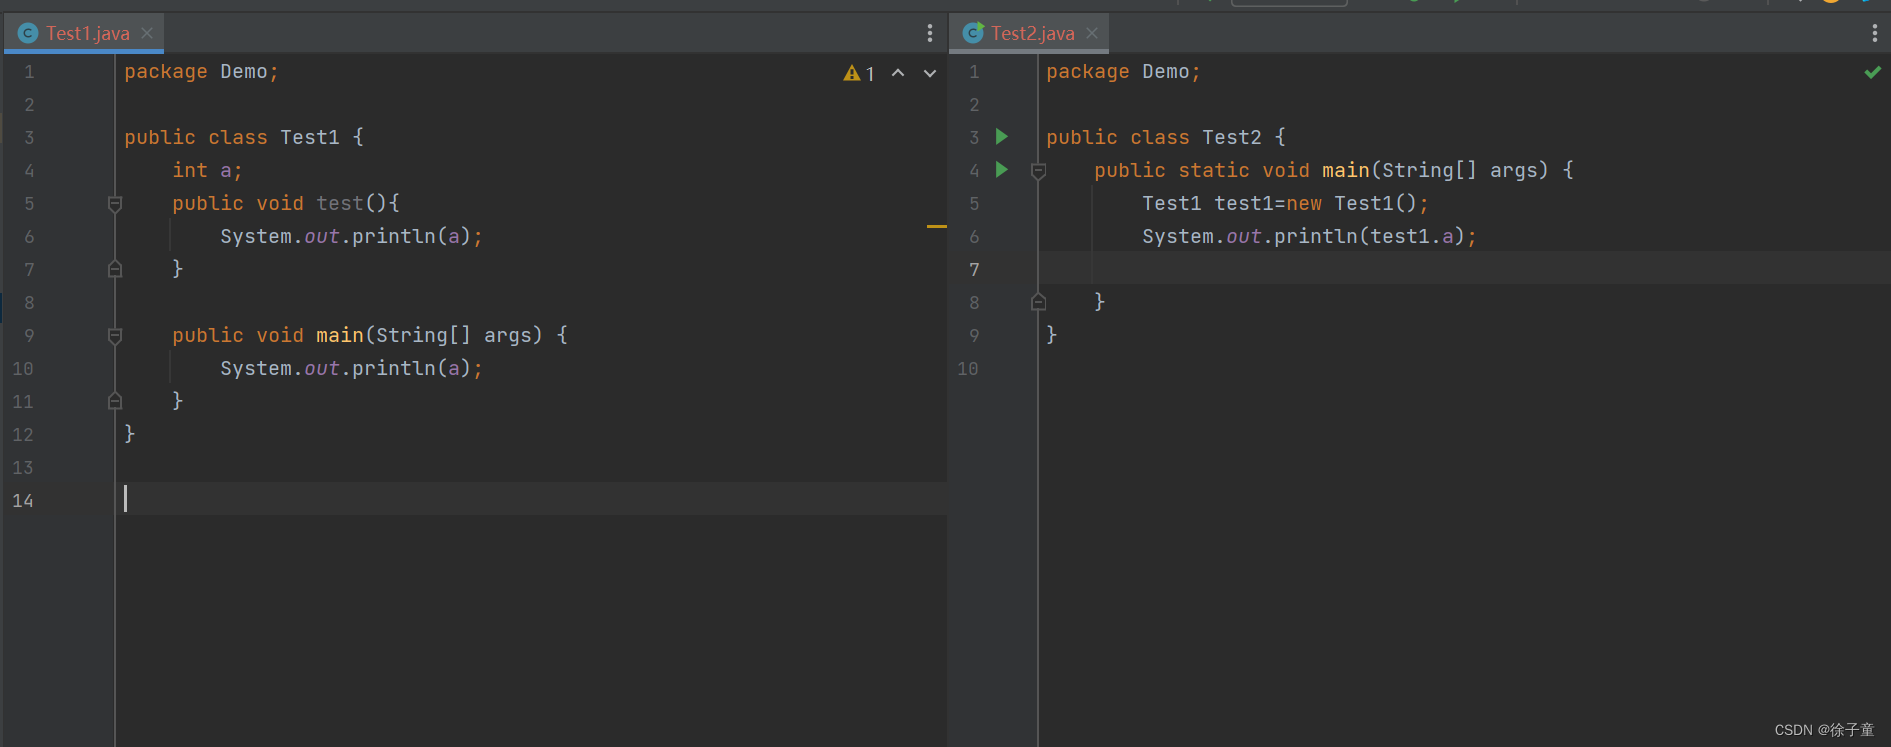Screen dimensions: 1891x747
Task: Click line number 14 in Test1 gutter
Action: click(x=23, y=500)
